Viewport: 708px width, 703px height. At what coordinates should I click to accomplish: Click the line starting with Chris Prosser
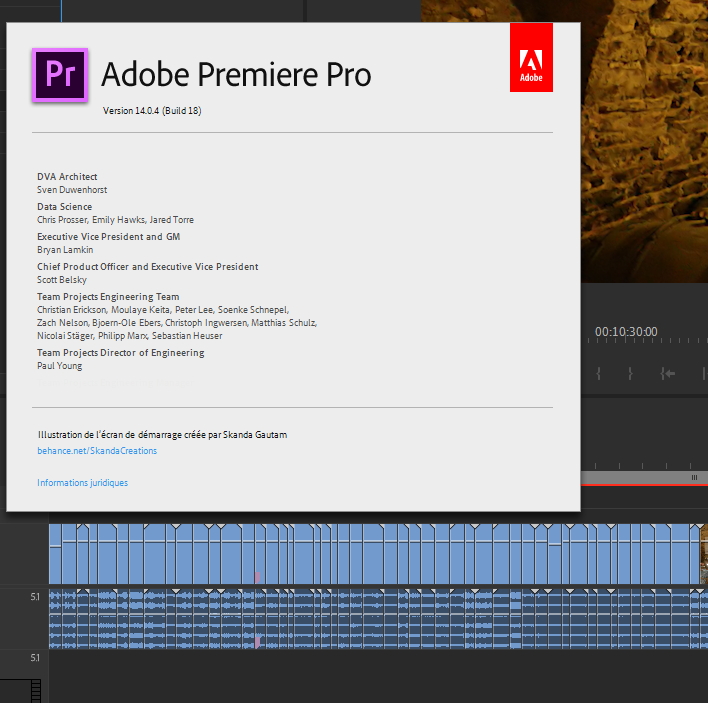coord(116,219)
